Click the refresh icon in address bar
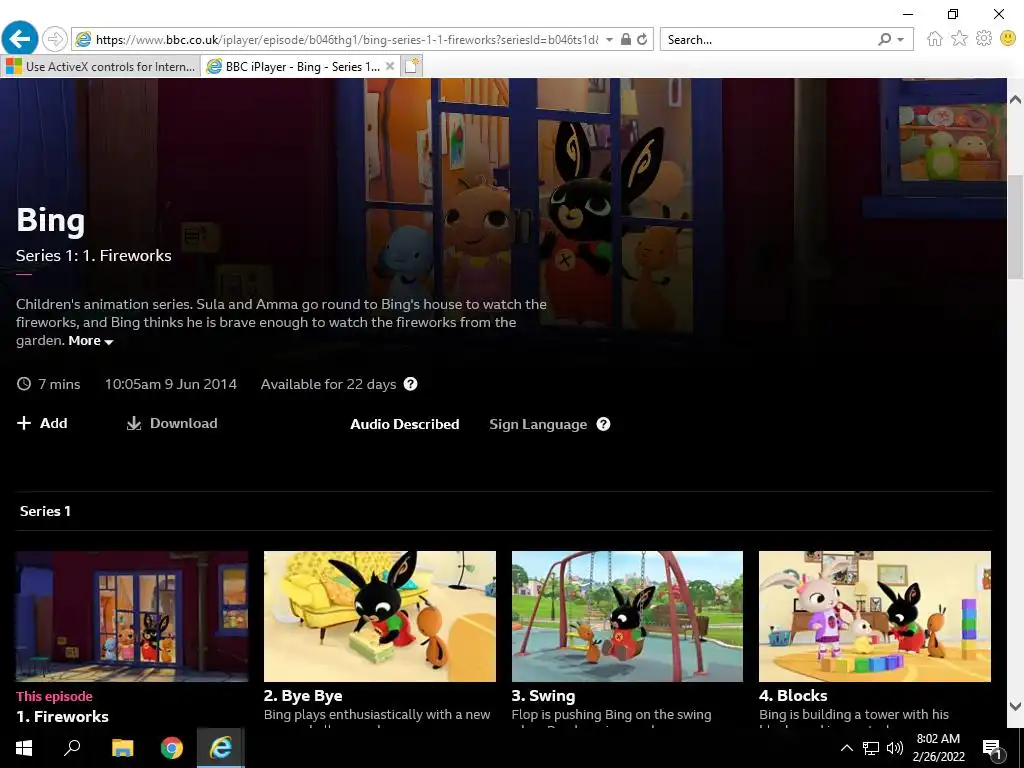This screenshot has height=768, width=1024. pyautogui.click(x=642, y=39)
